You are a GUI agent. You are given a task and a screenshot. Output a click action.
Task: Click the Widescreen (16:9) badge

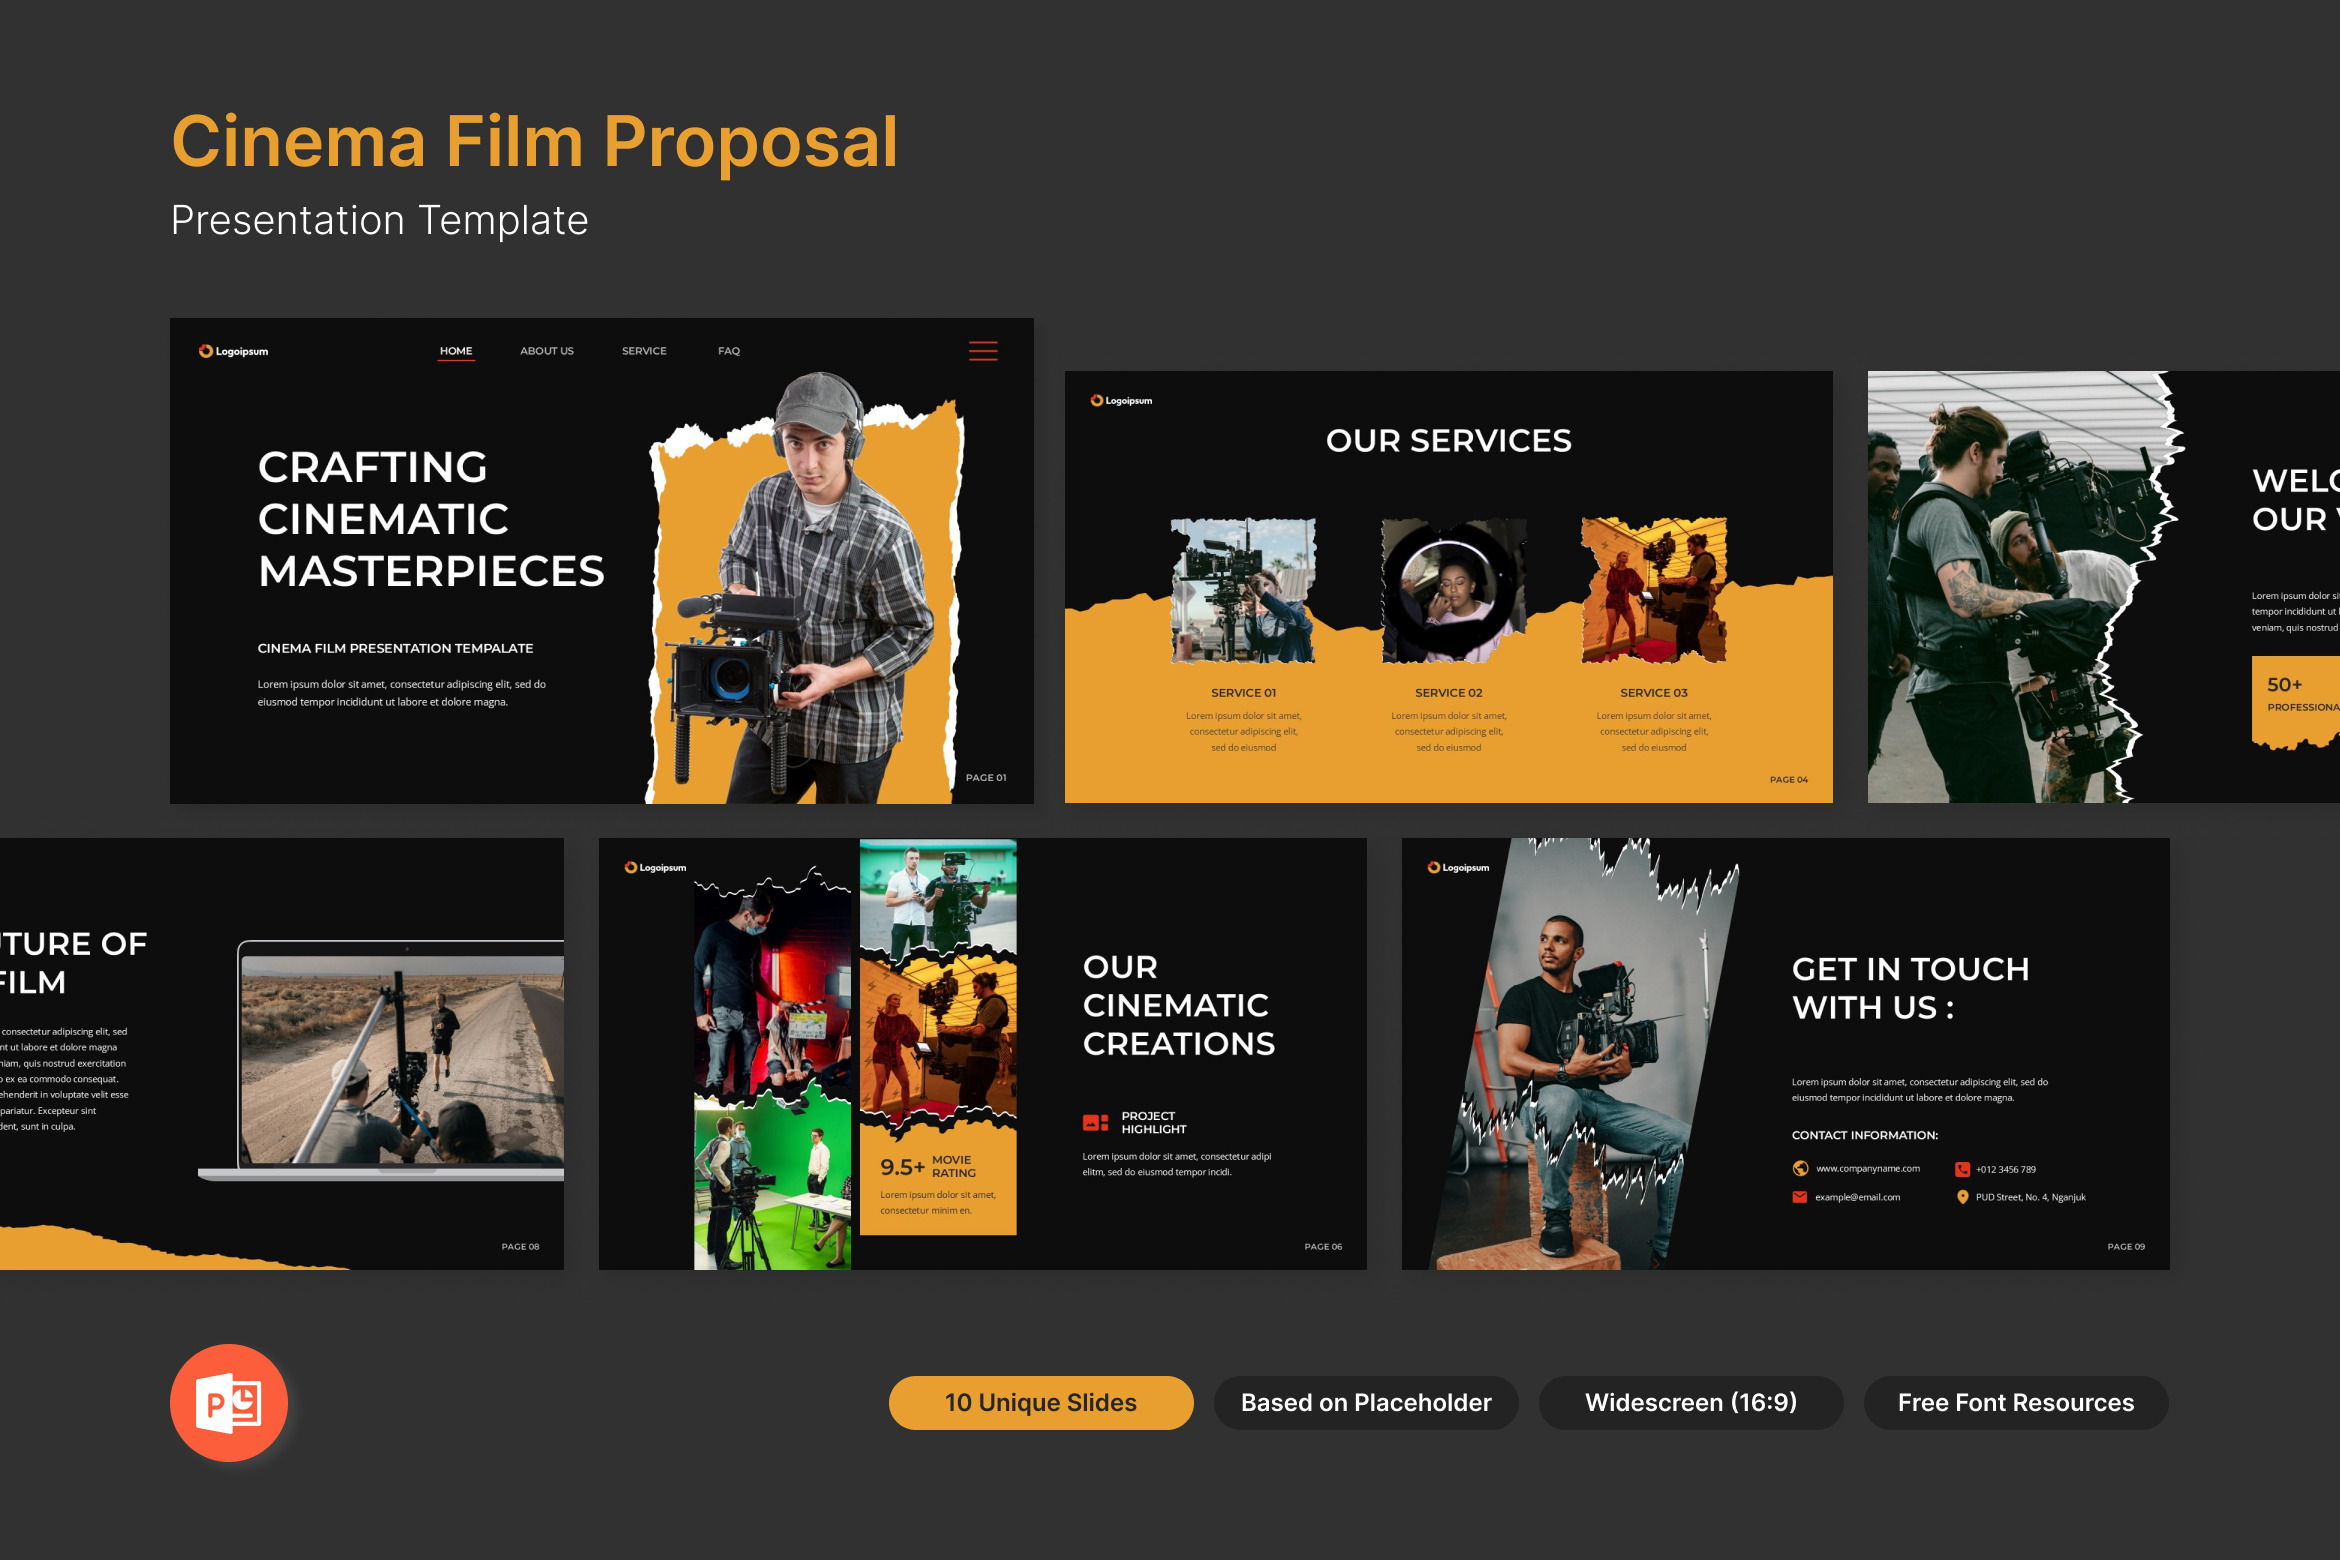point(1690,1402)
